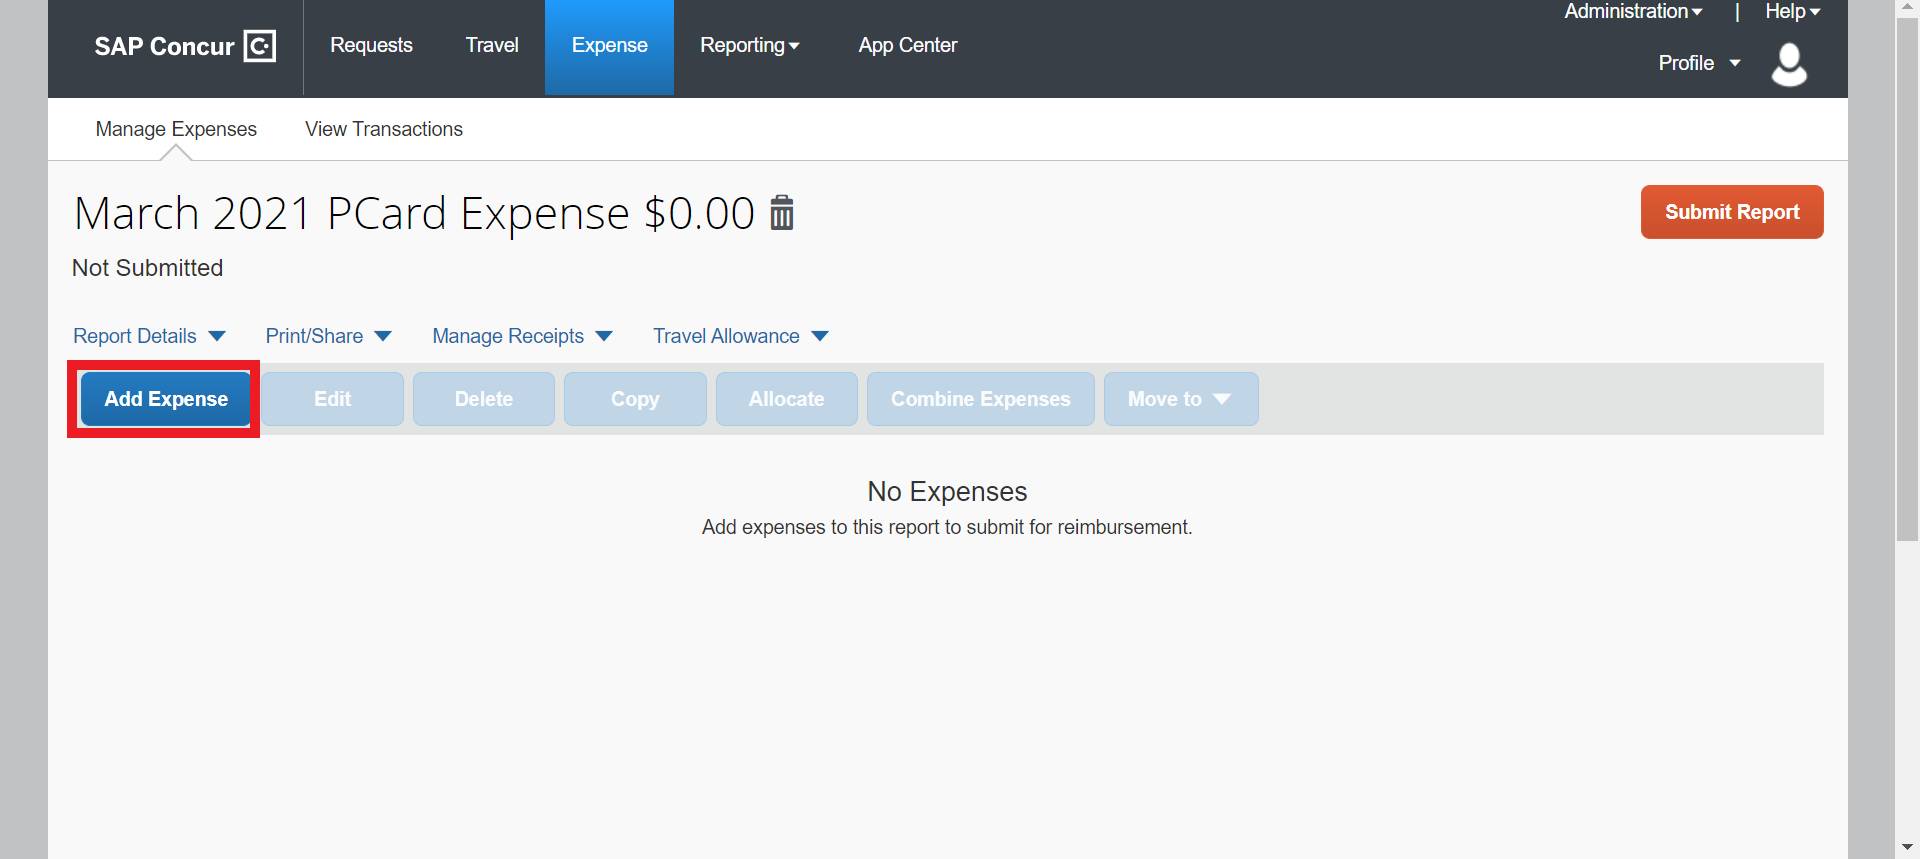Screen dimensions: 1920x859
Task: Click the Move to dropdown button
Action: point(1180,399)
